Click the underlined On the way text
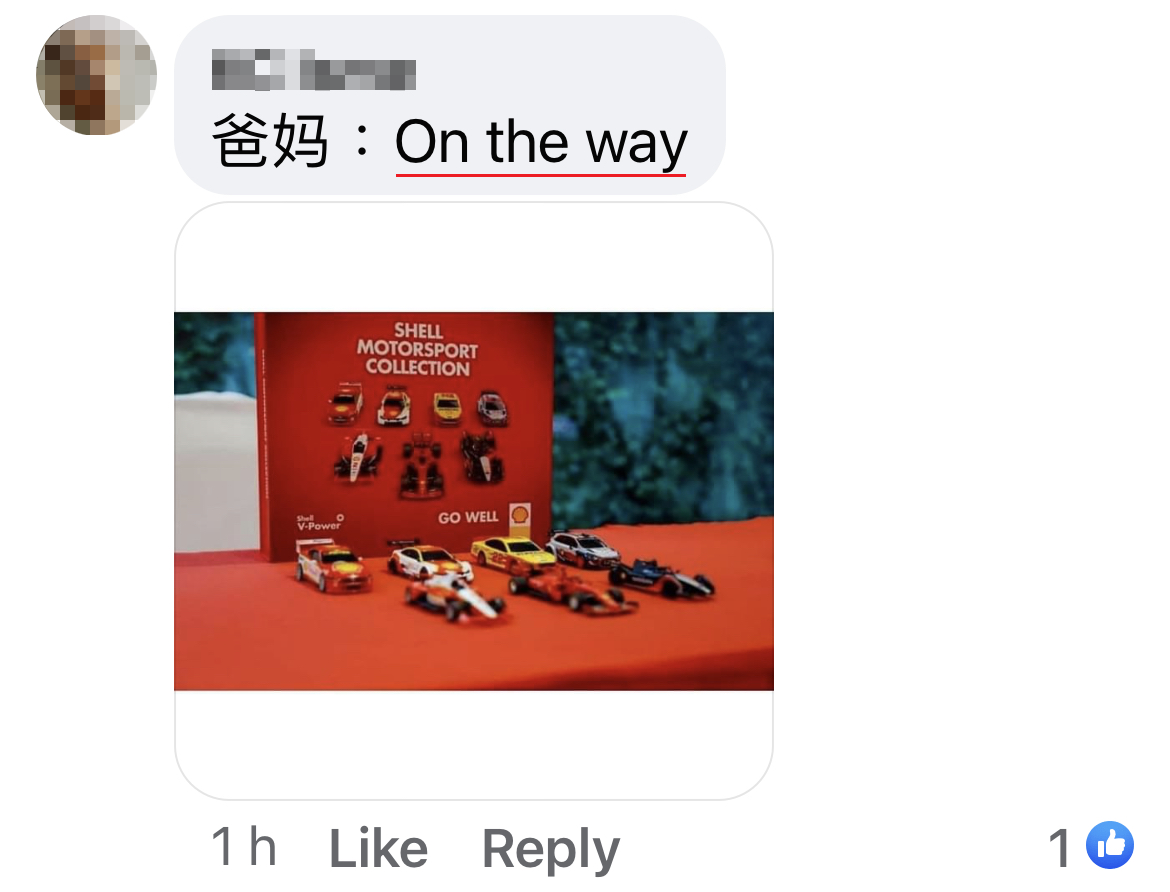The height and width of the screenshot is (892, 1170). pos(541,142)
